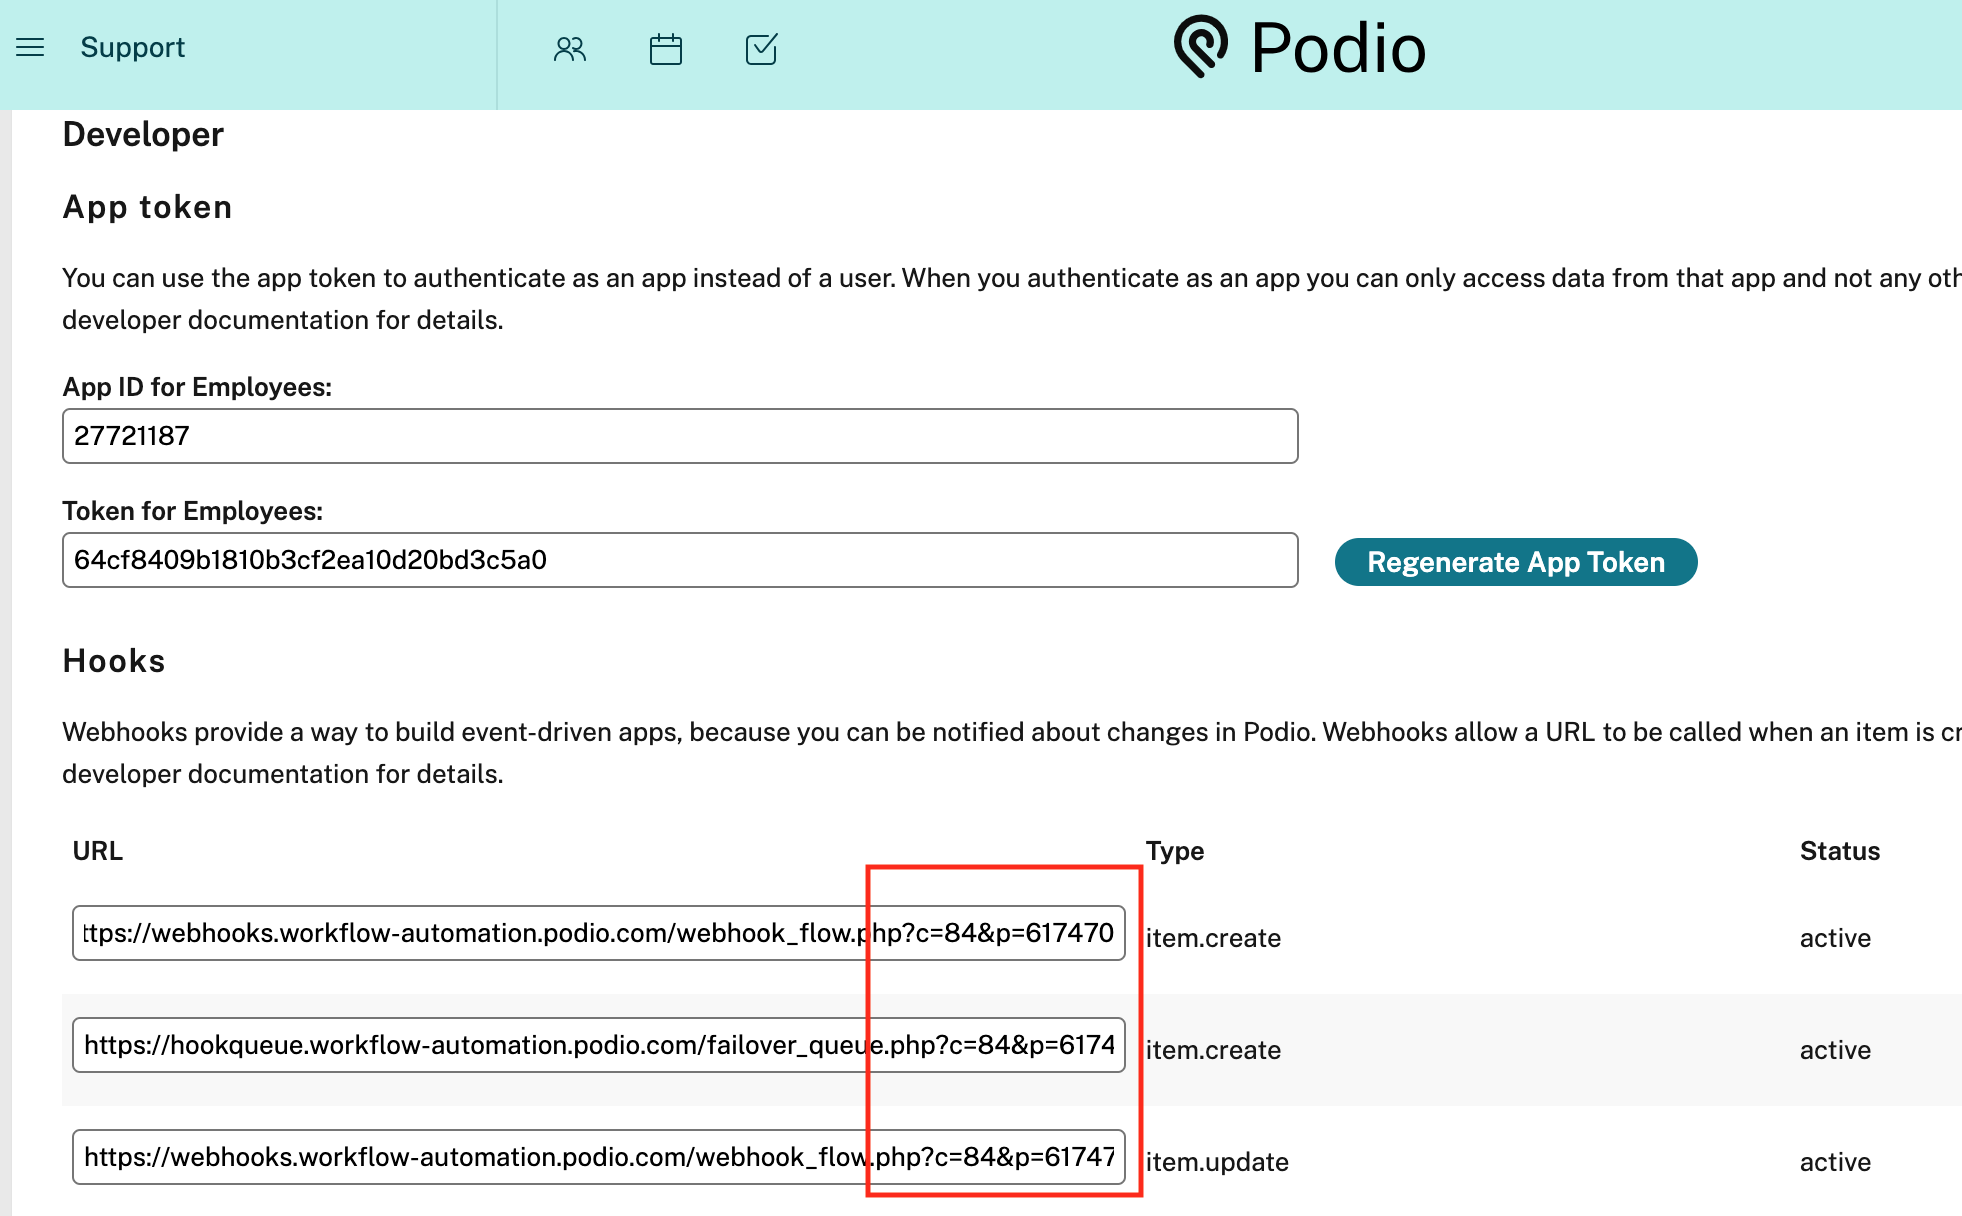Click the URL column header
The height and width of the screenshot is (1216, 1962).
[x=98, y=851]
